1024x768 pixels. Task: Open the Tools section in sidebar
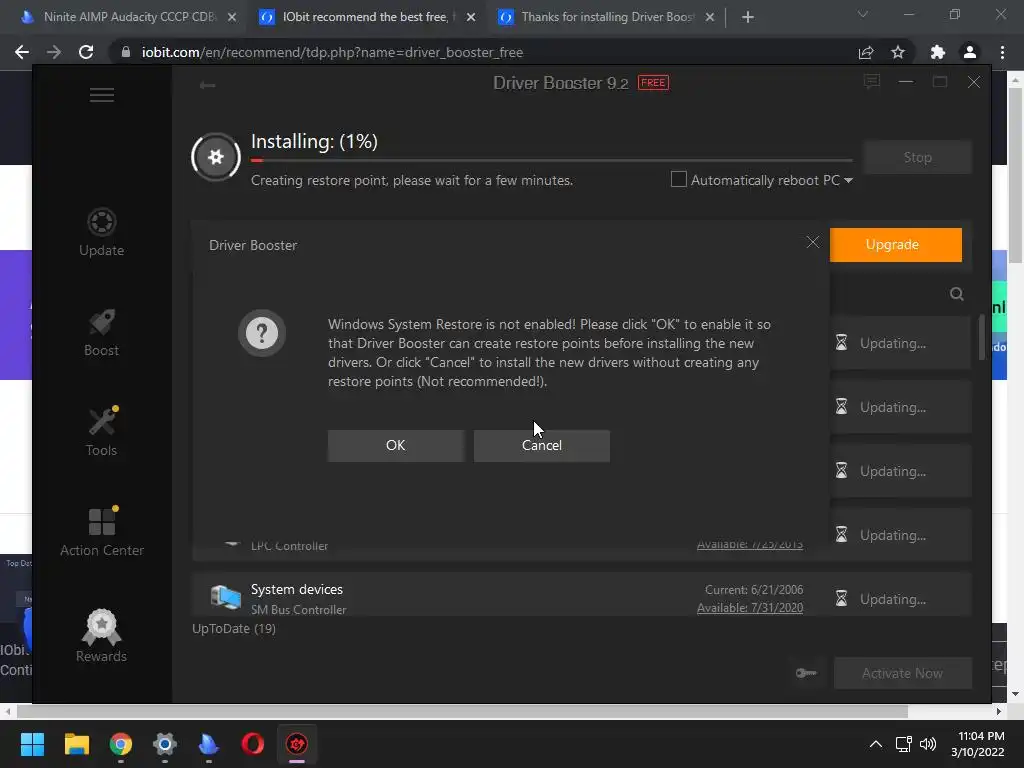pyautogui.click(x=101, y=432)
